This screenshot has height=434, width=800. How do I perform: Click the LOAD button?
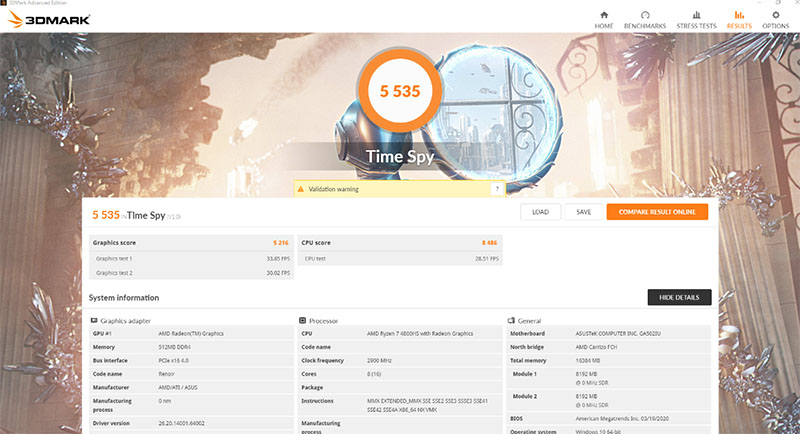pos(540,212)
